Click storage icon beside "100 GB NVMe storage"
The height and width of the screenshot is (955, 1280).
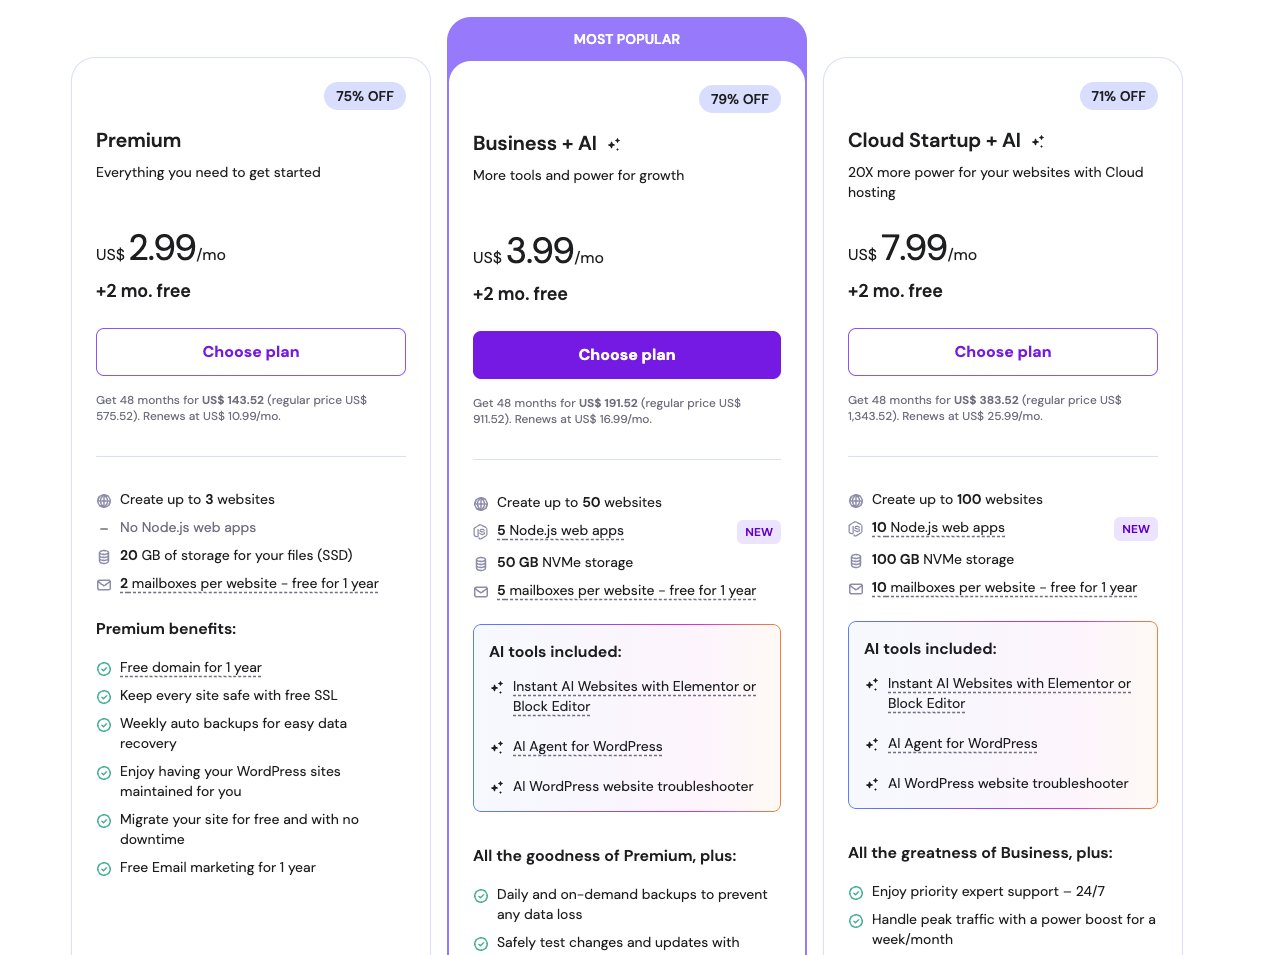856,561
